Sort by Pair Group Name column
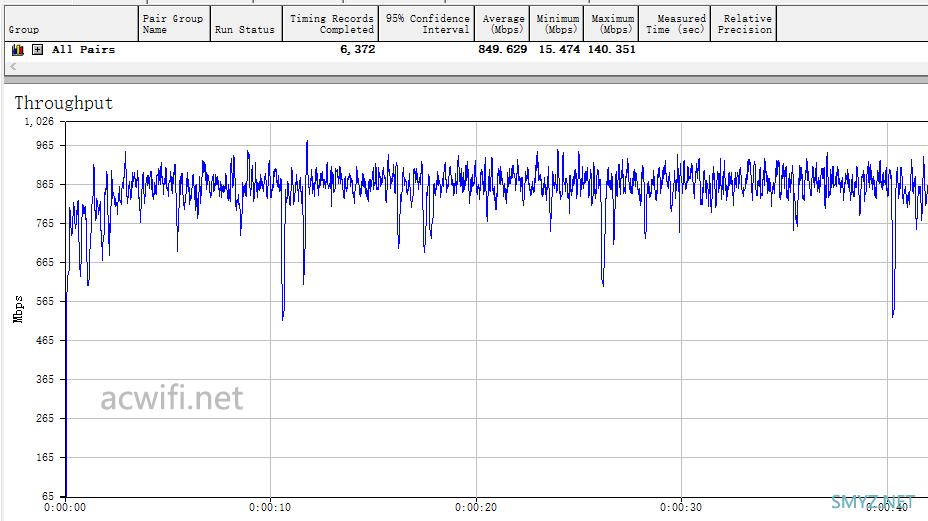 (x=173, y=24)
